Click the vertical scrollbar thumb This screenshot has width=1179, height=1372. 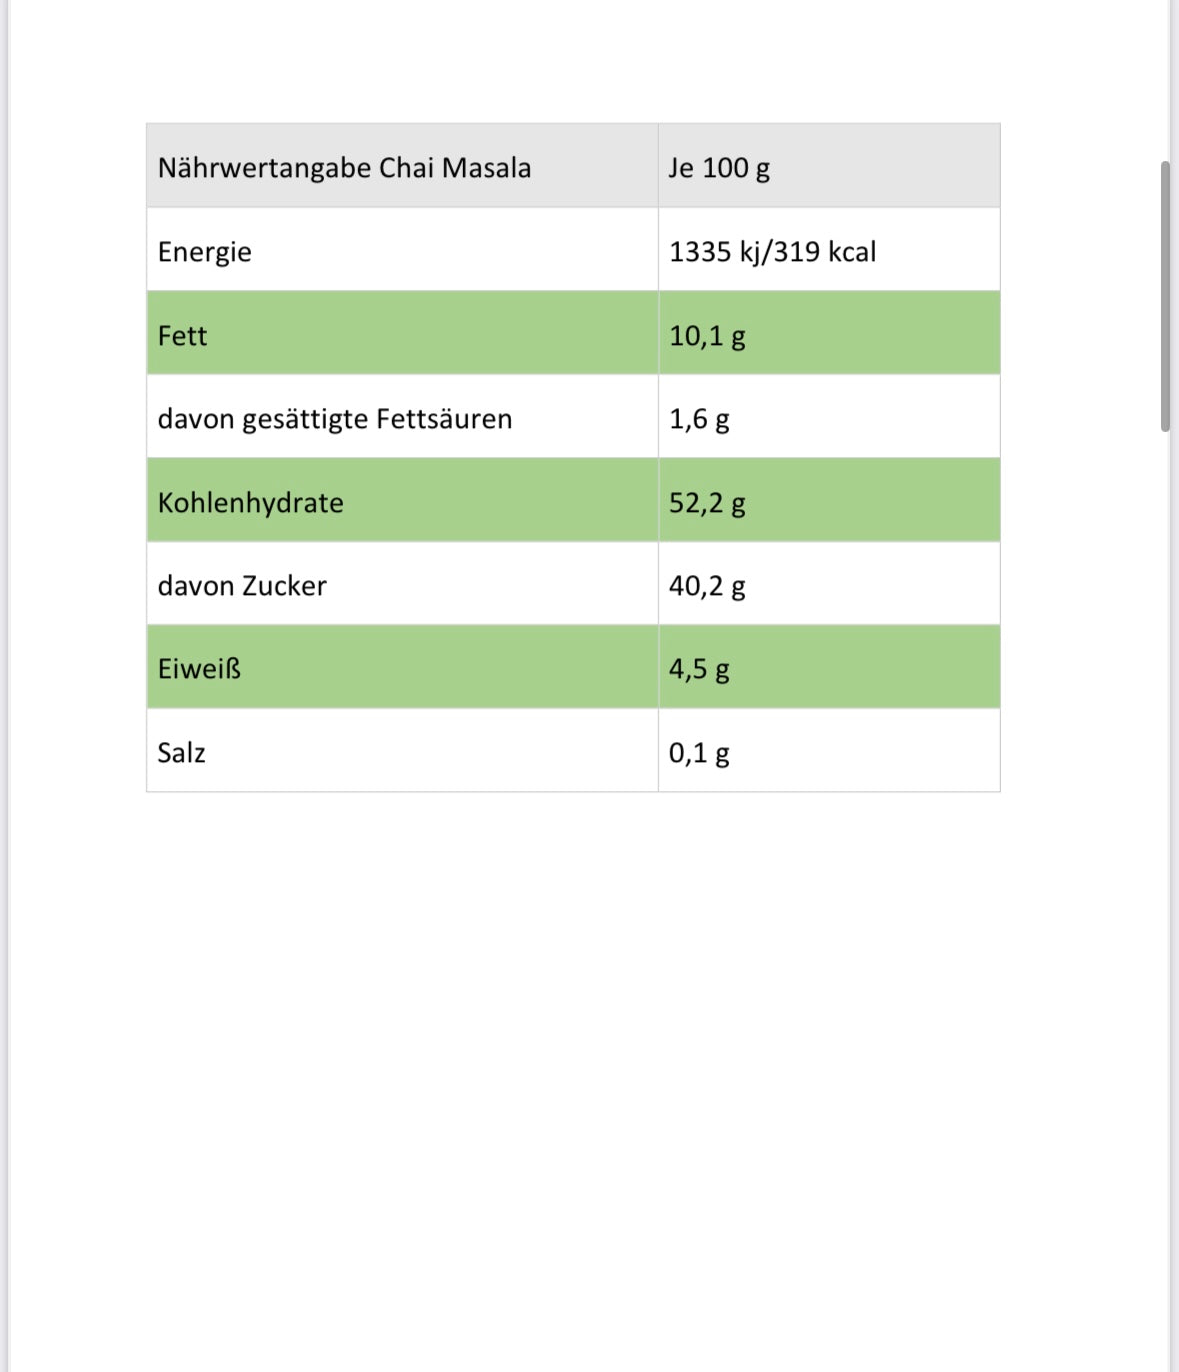(x=1165, y=296)
